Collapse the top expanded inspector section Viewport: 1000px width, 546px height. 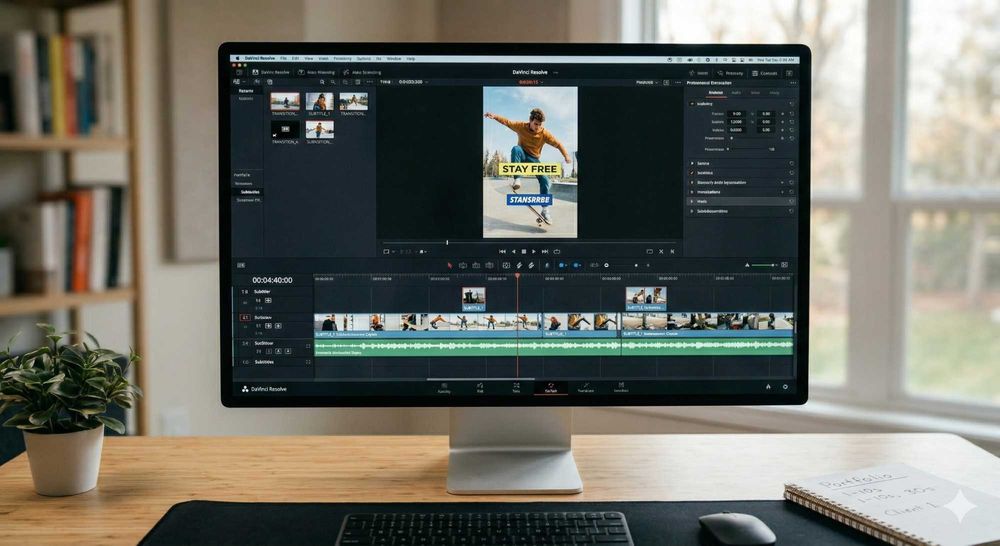[x=692, y=104]
